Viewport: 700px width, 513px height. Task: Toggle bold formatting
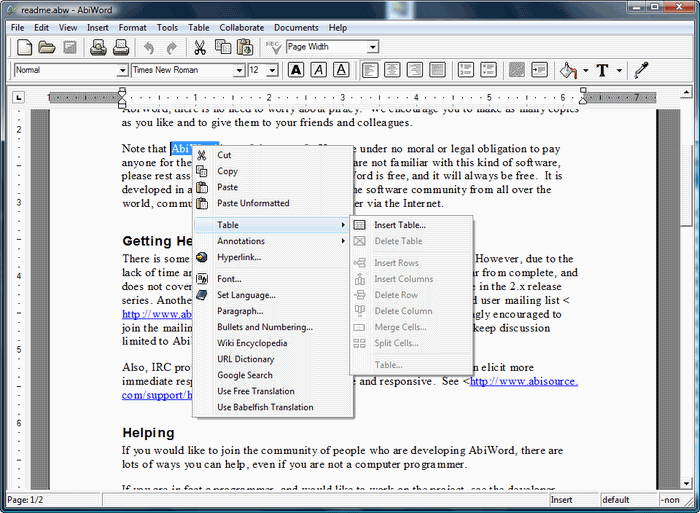tap(296, 70)
